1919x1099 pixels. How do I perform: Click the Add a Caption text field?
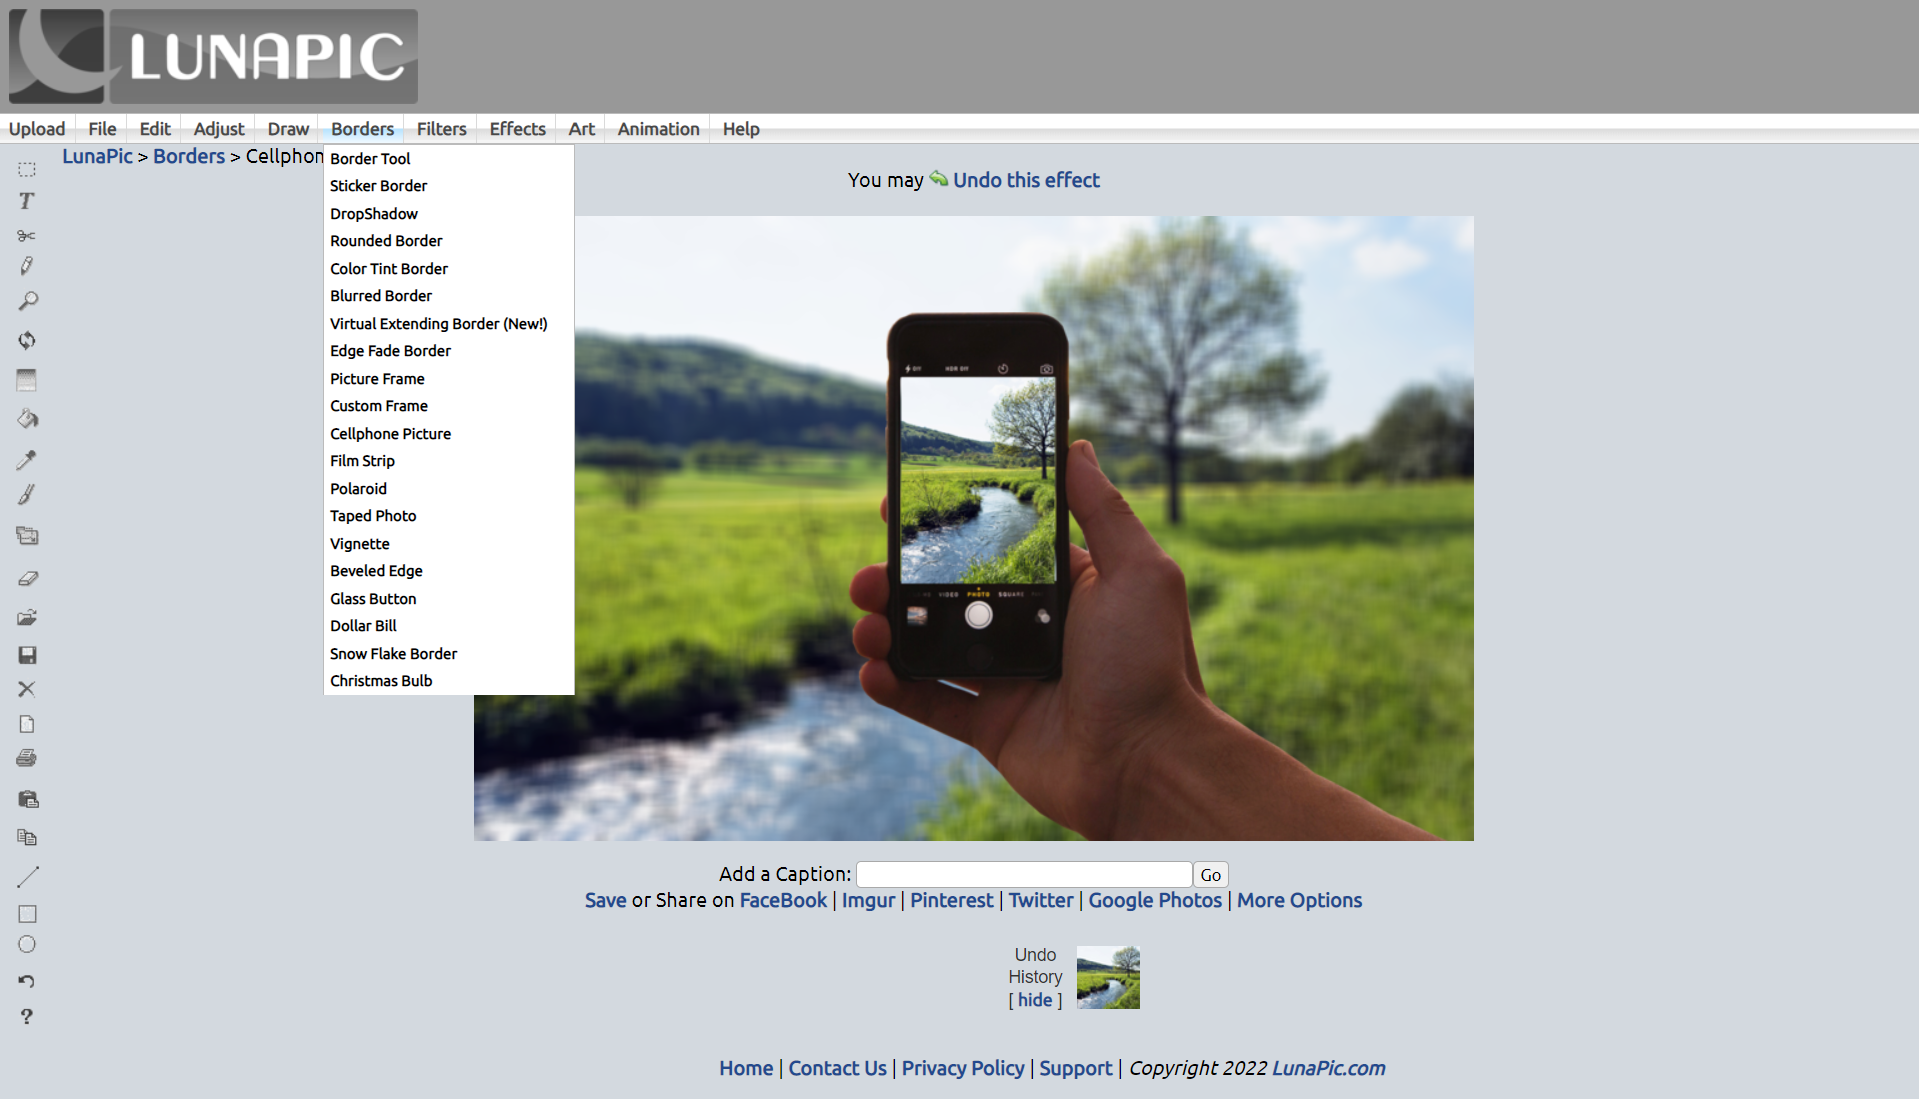(x=1023, y=875)
